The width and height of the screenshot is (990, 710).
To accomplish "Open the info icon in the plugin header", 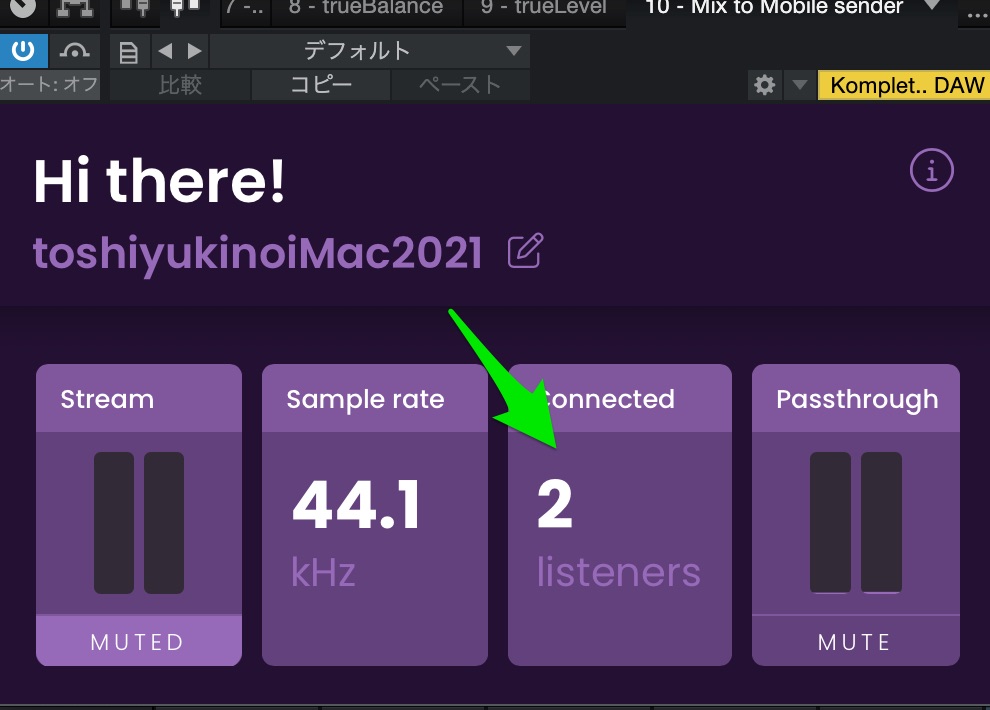I will 931,171.
